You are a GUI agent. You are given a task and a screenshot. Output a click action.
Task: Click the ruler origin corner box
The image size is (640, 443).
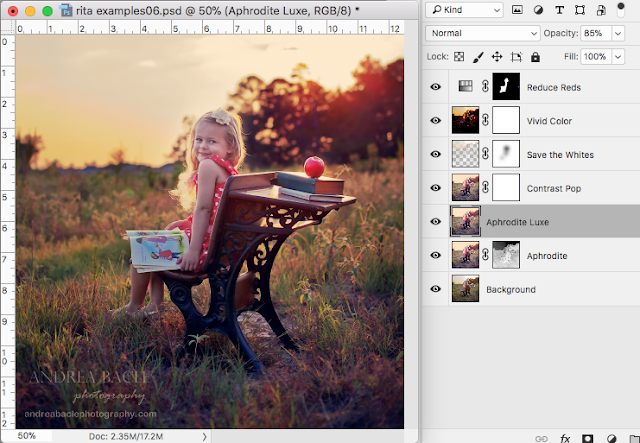point(8,27)
